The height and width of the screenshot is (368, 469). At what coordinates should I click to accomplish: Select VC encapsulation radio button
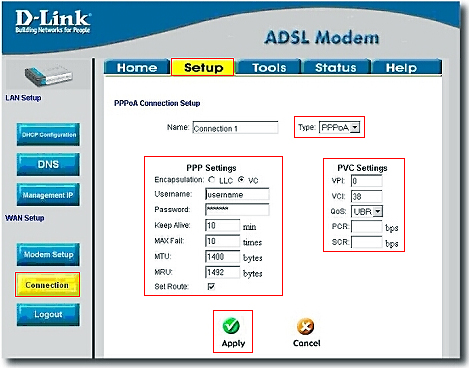click(242, 179)
